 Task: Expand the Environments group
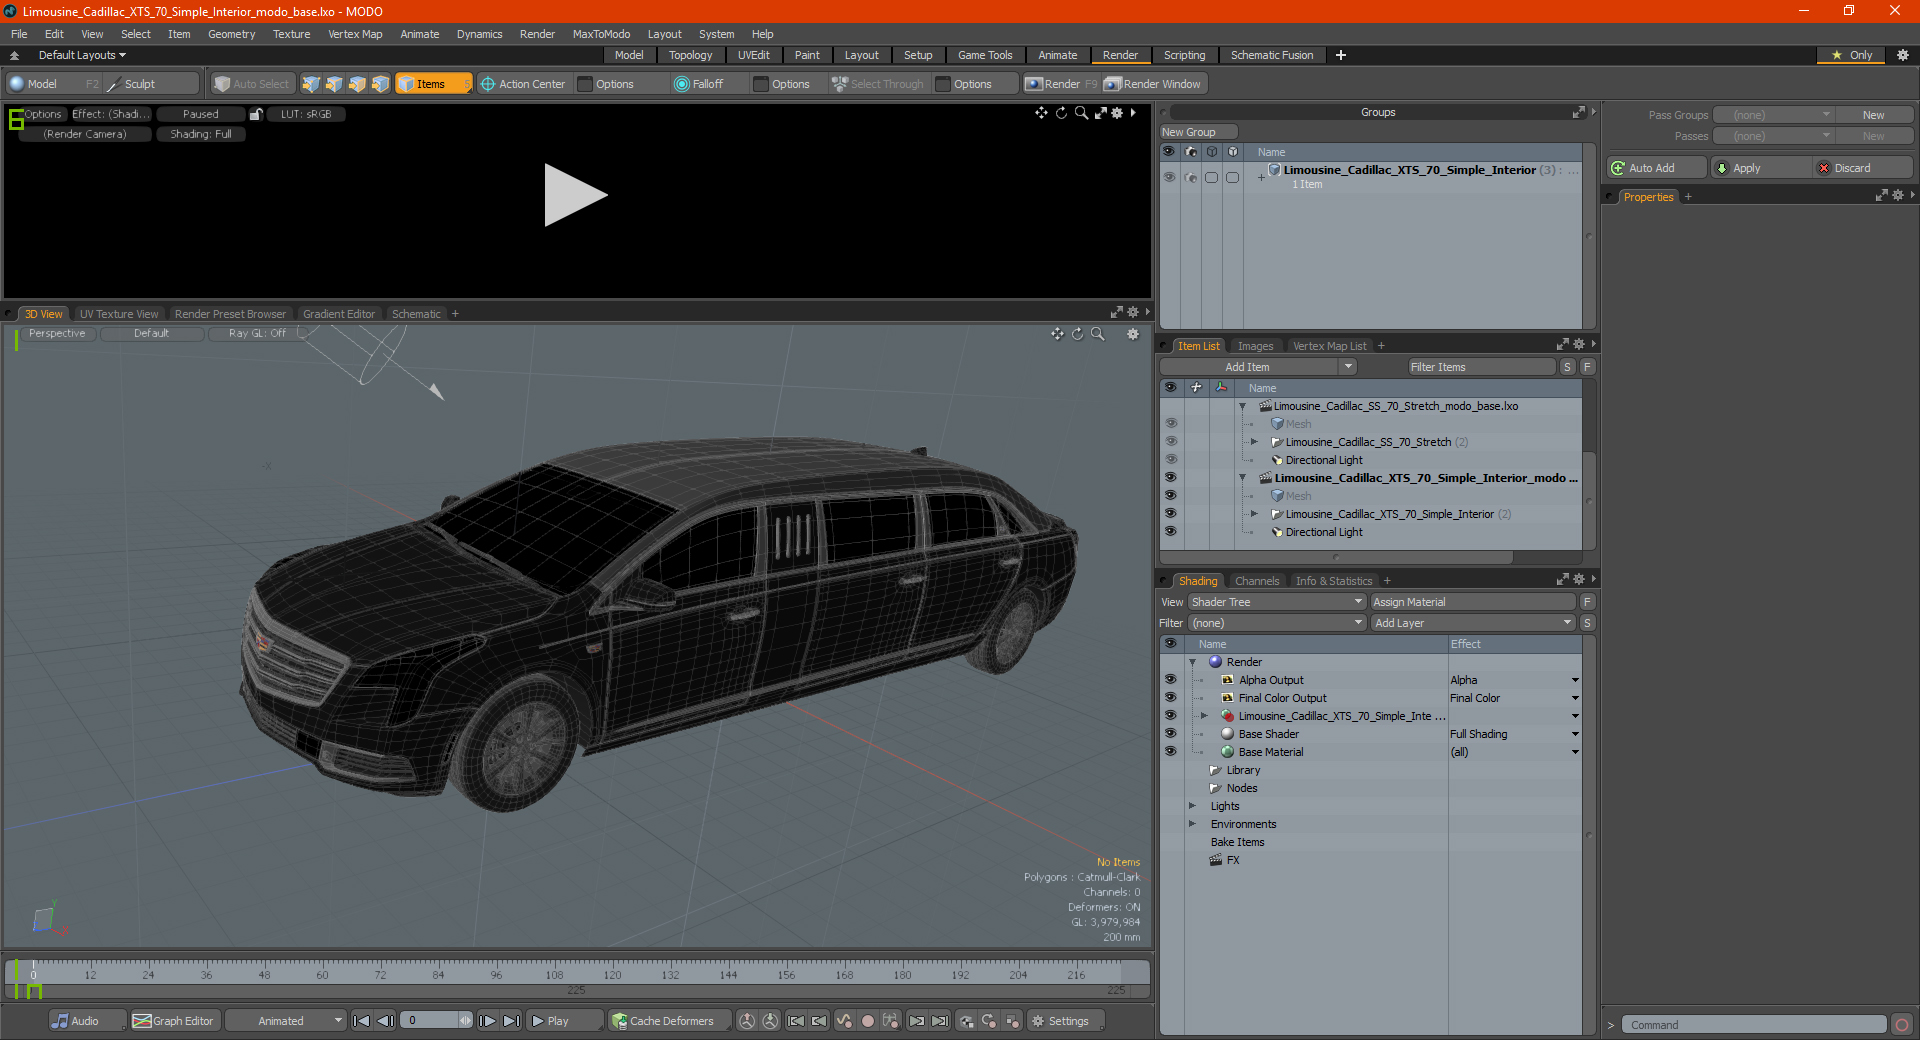tap(1192, 824)
